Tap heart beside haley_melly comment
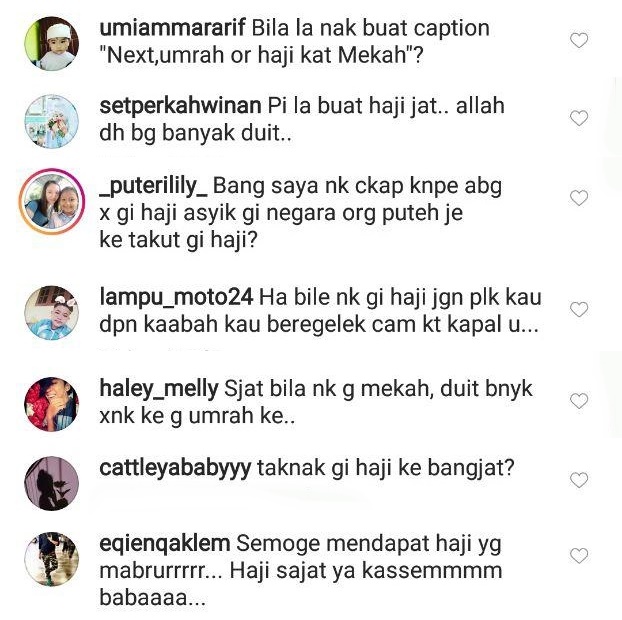Viewport: 622px width, 620px height. [579, 401]
